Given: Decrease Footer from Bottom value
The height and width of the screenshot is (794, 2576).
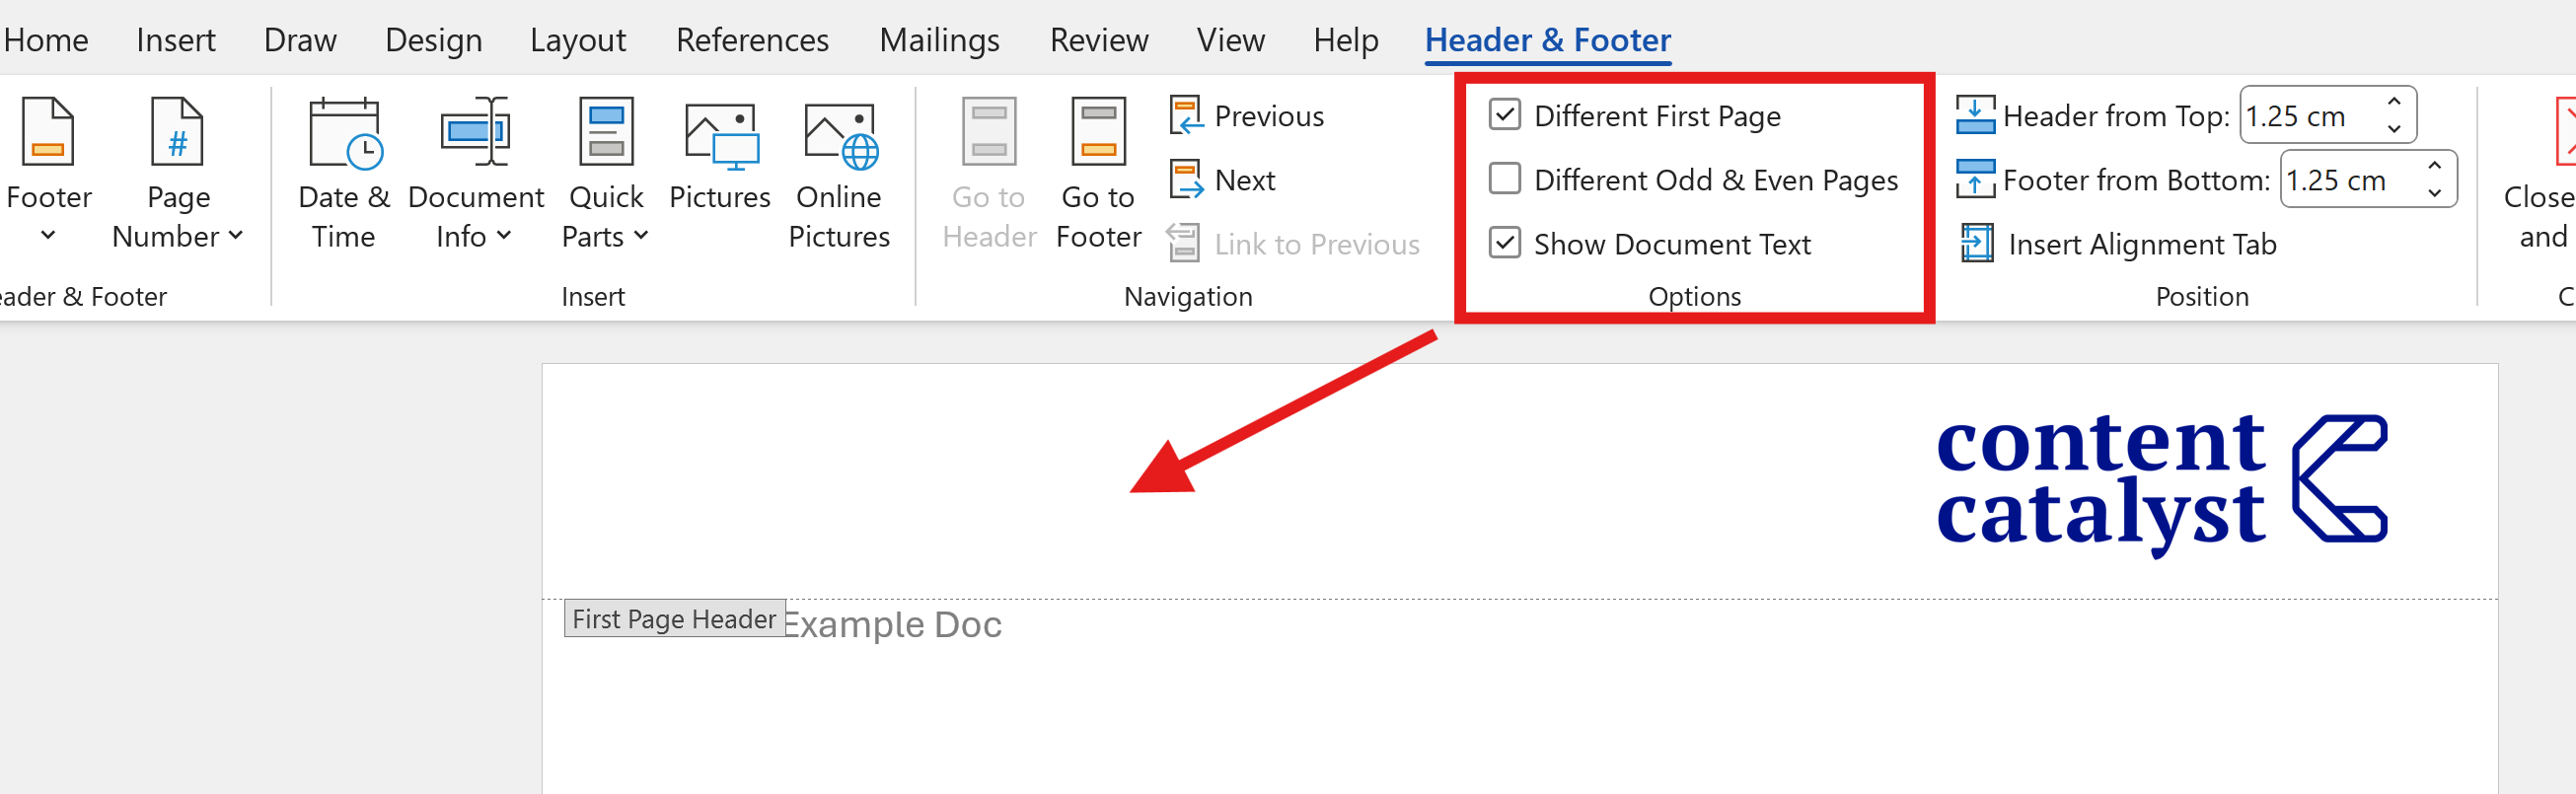Looking at the screenshot, I should click(2435, 192).
